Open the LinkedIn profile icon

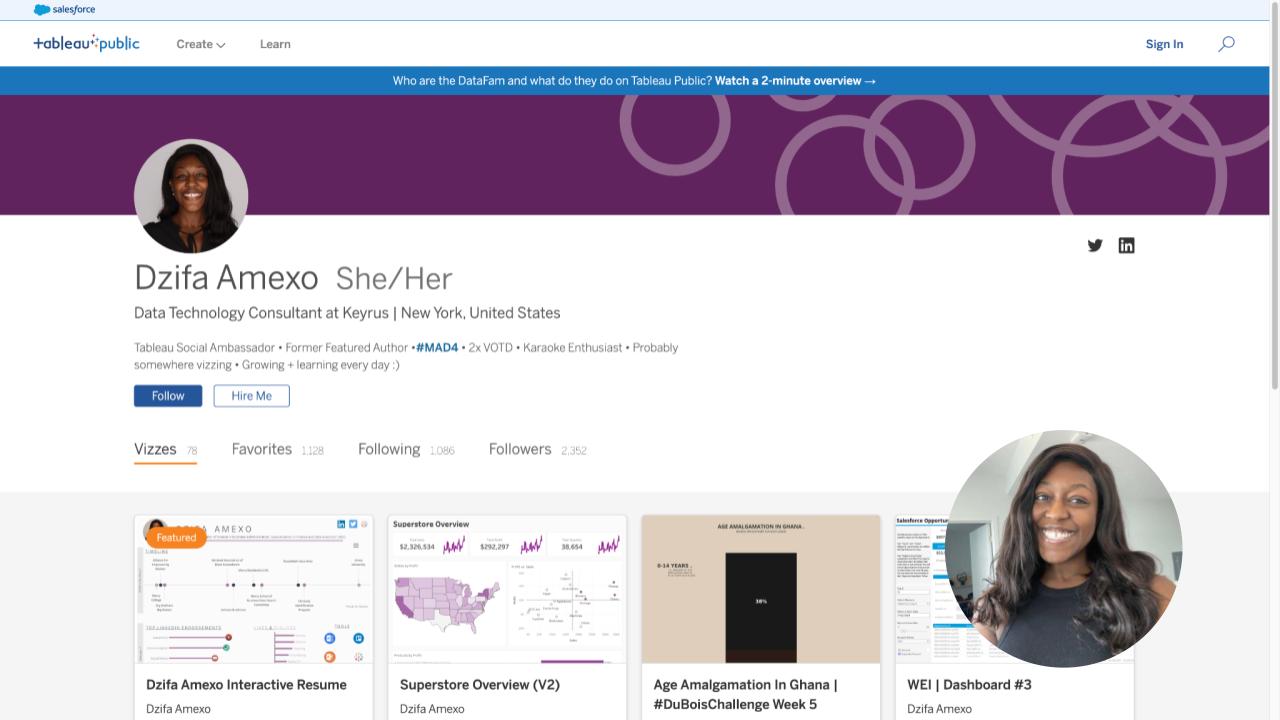(1126, 246)
